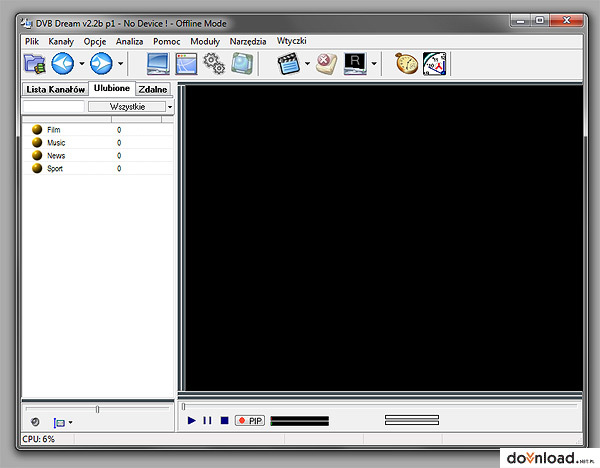The height and width of the screenshot is (468, 600).
Task: Start playback with the Play button
Action: (192, 421)
